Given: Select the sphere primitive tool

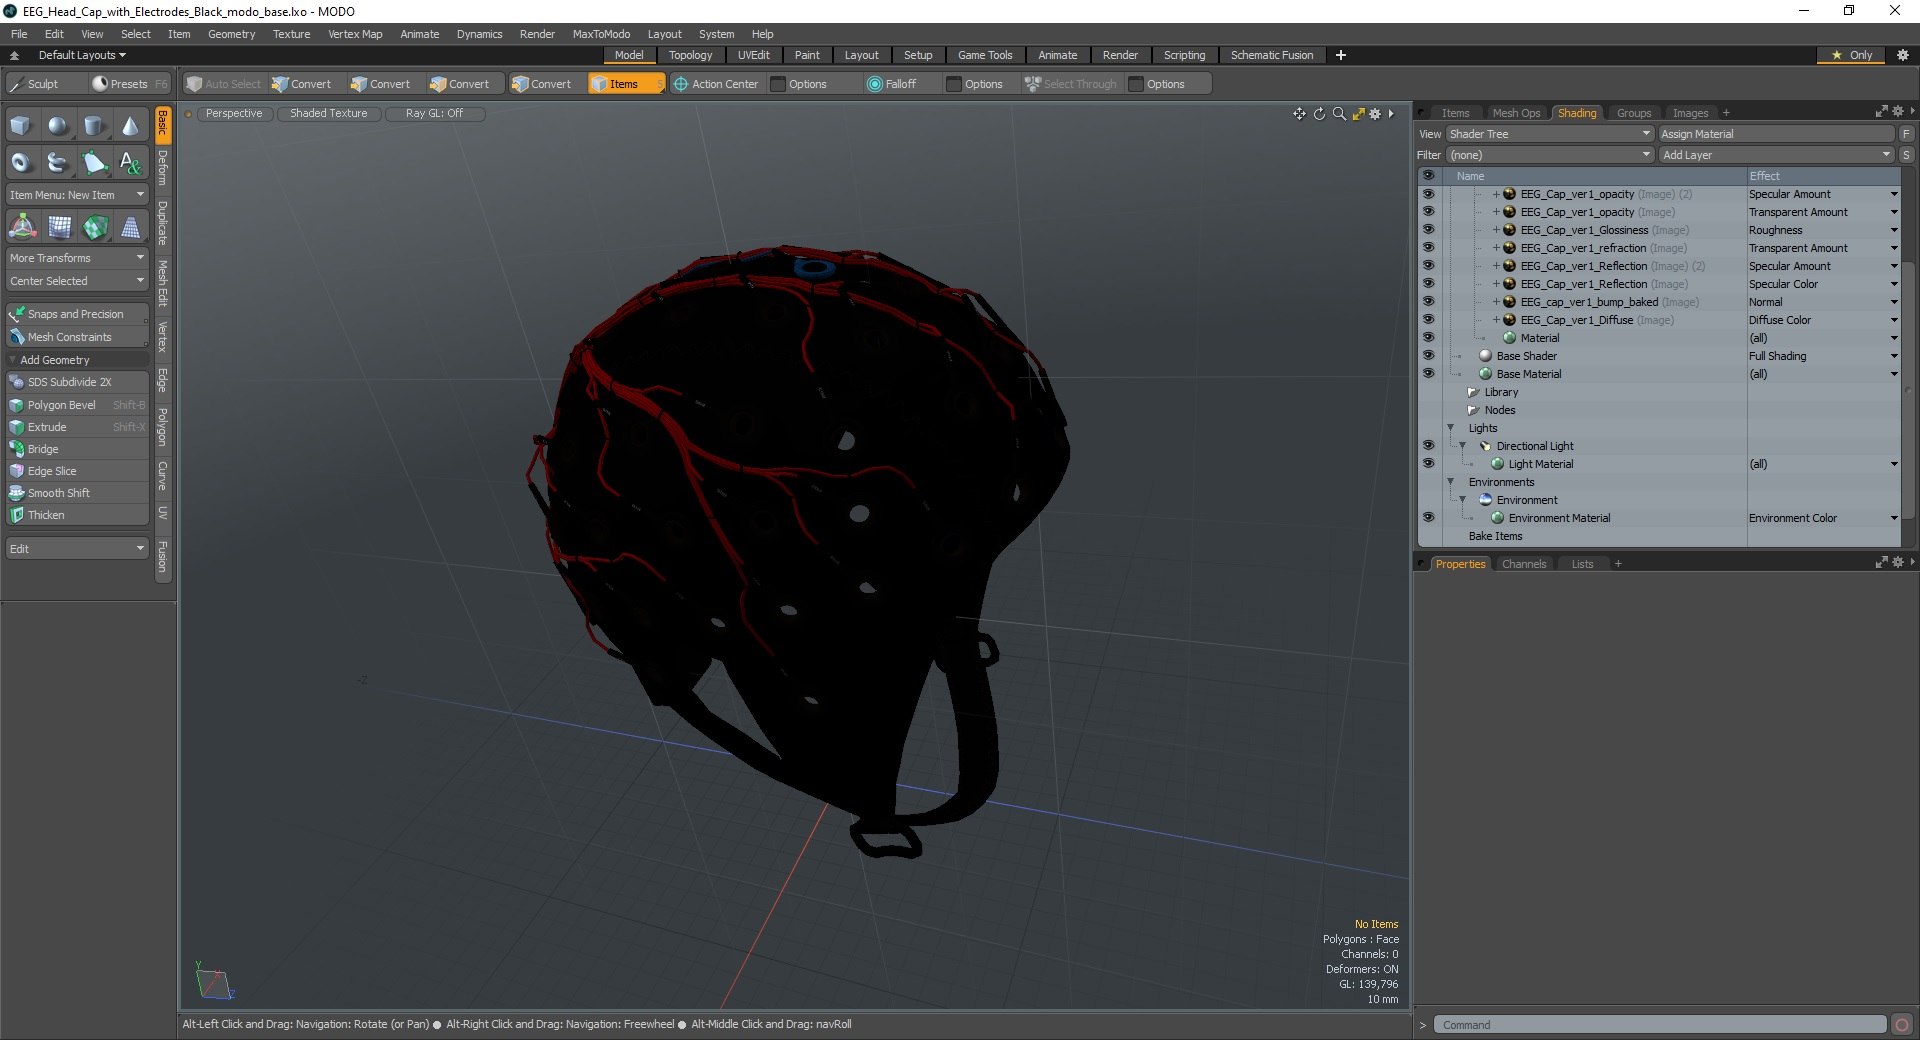Looking at the screenshot, I should pyautogui.click(x=58, y=126).
